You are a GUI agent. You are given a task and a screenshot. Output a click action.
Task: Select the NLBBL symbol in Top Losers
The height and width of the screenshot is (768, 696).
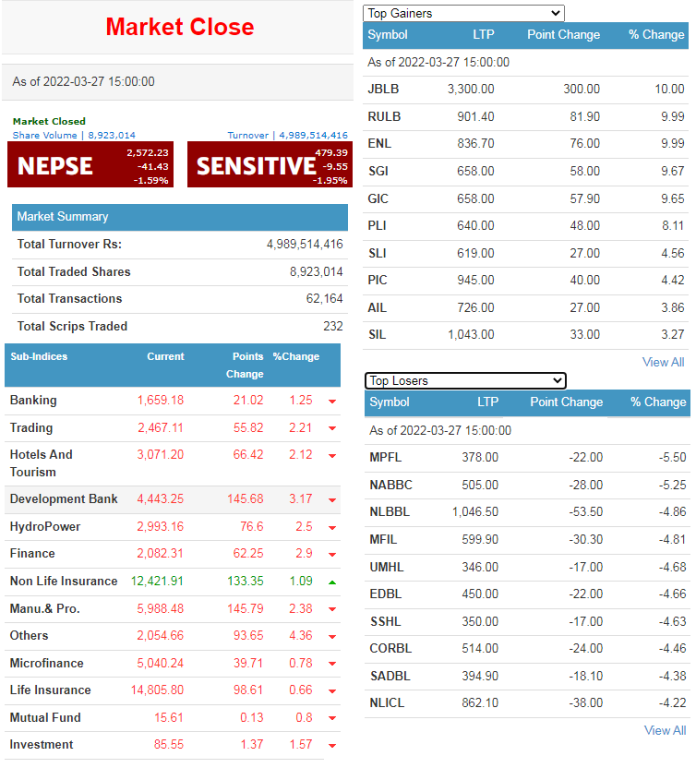(389, 512)
